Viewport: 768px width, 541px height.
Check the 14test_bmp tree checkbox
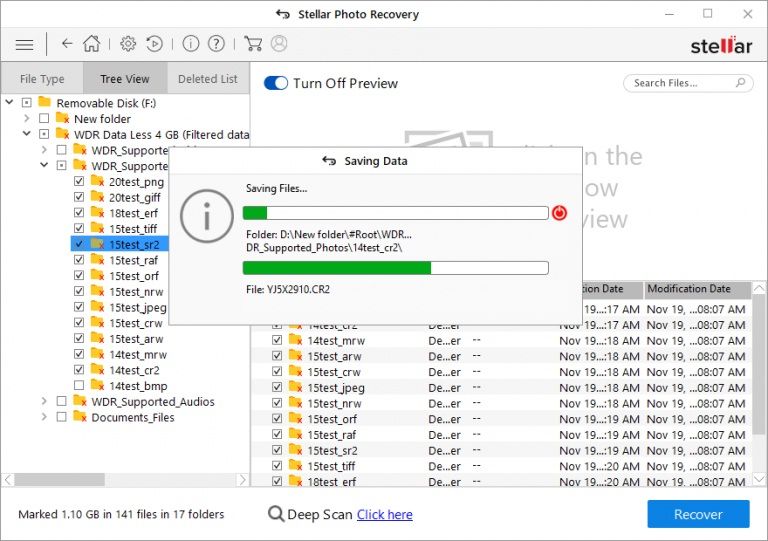79,385
